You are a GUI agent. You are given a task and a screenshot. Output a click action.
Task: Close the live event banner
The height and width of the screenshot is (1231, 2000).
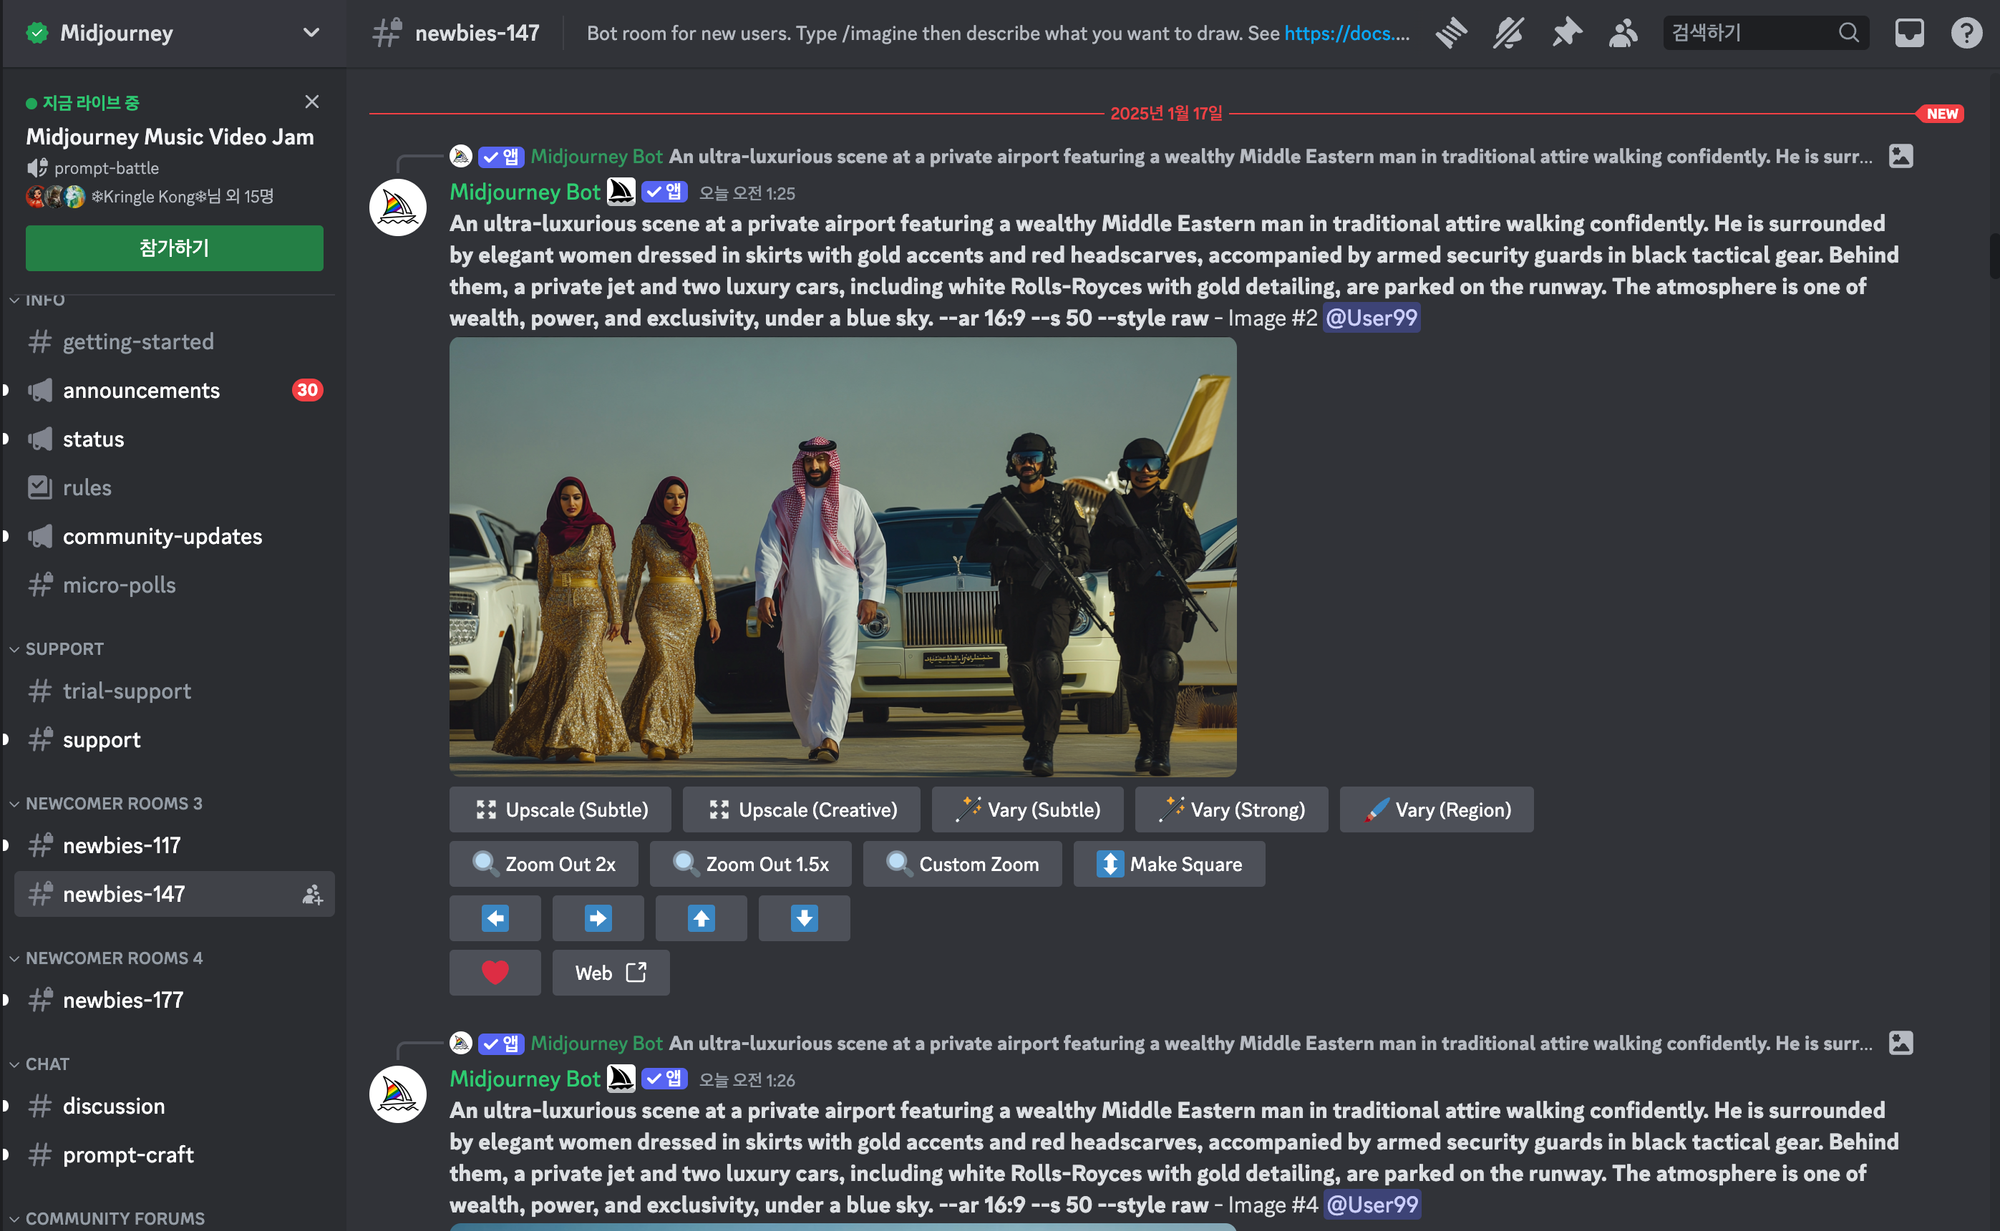coord(312,102)
